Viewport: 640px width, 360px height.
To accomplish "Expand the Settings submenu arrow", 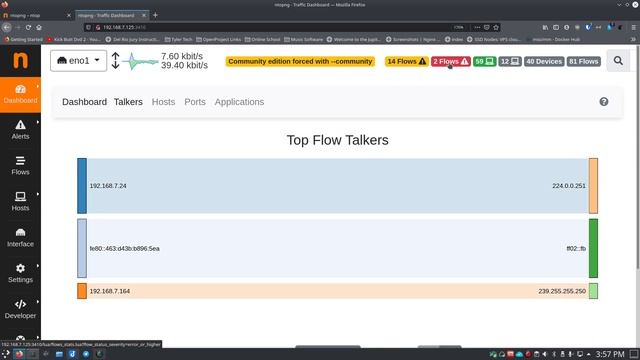I will click(x=38, y=266).
